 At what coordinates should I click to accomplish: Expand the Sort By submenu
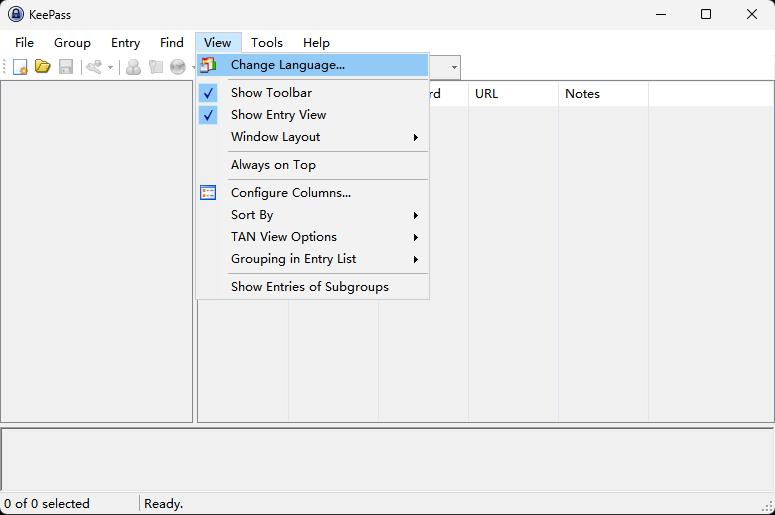(x=252, y=215)
